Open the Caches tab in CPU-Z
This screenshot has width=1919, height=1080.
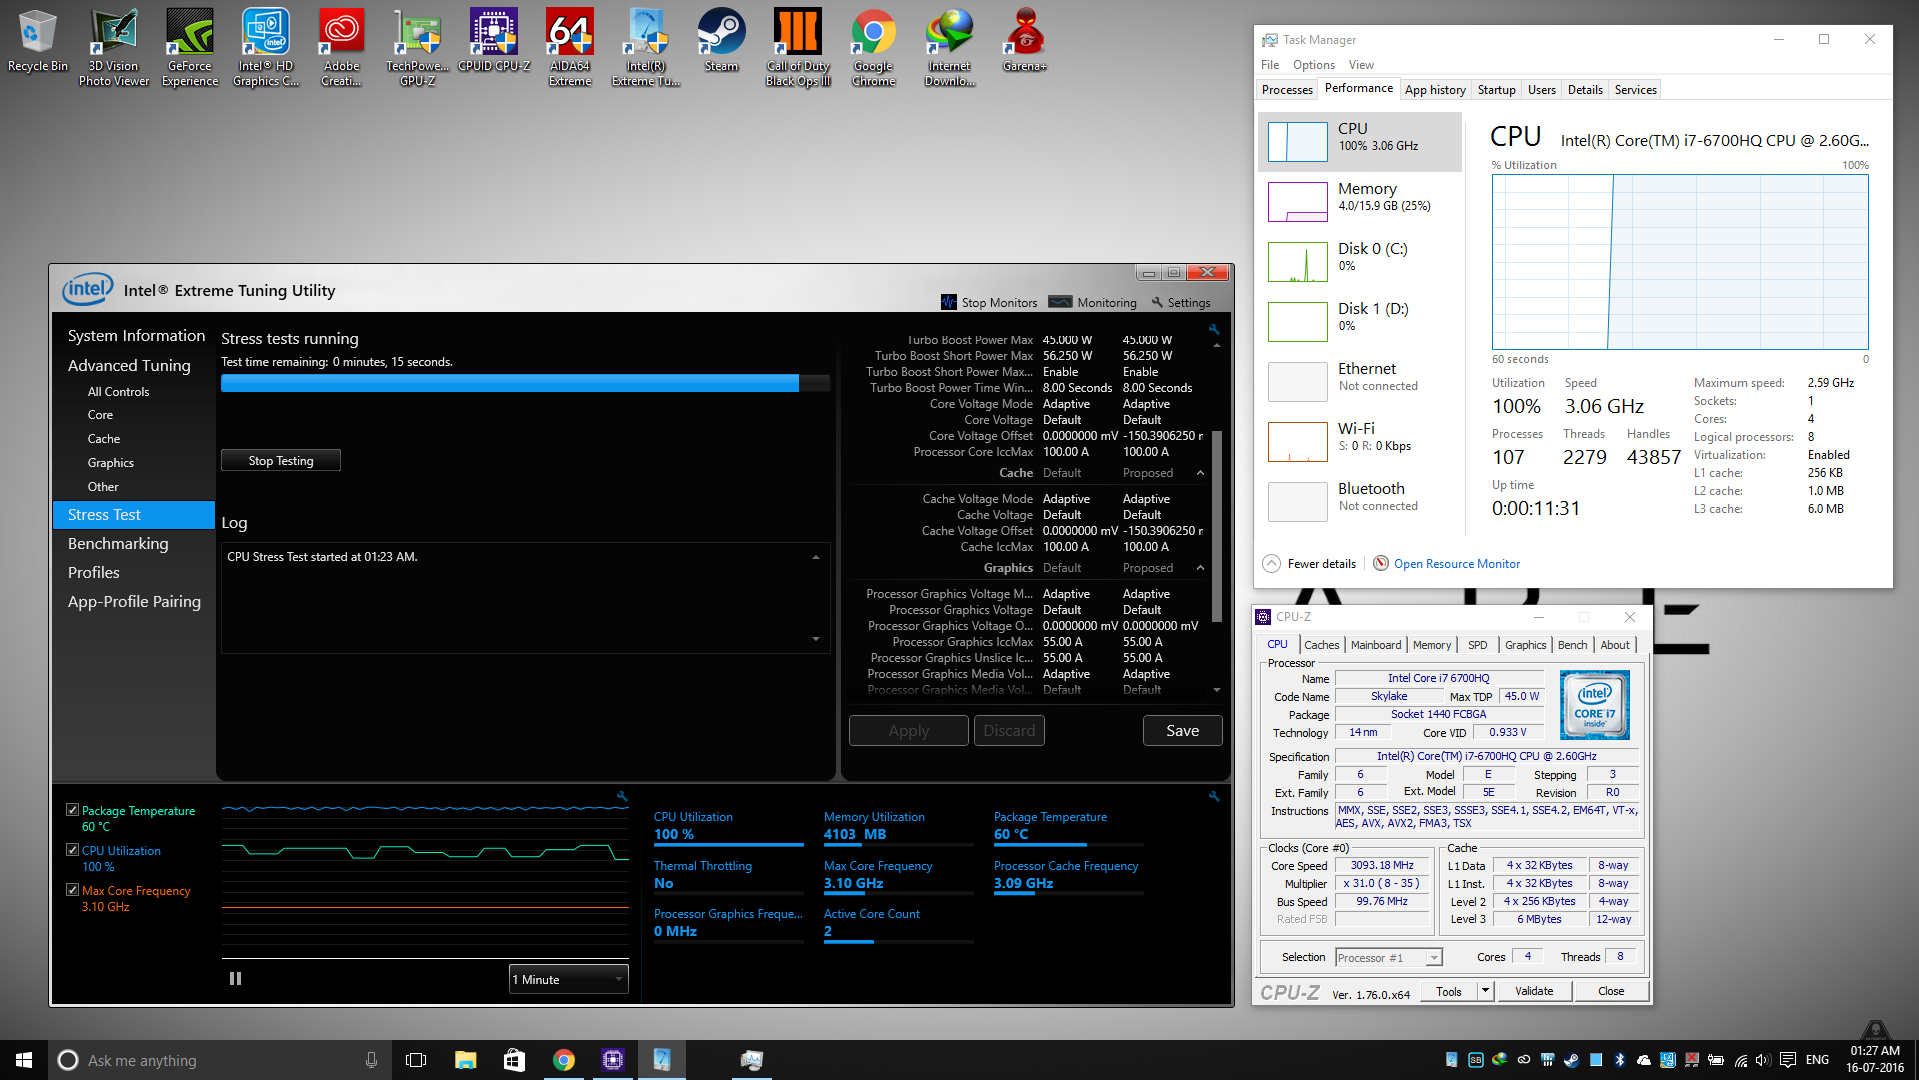1321,645
